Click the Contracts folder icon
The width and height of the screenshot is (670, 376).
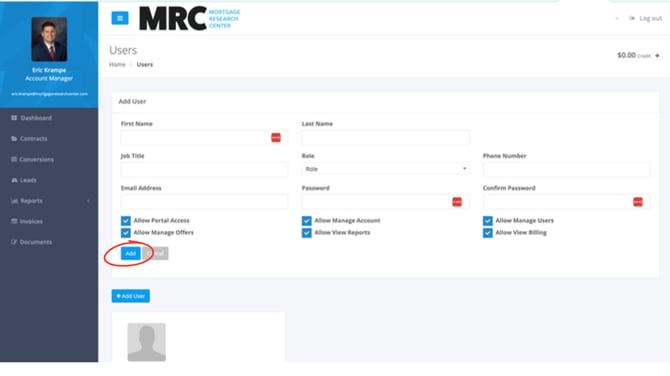[x=14, y=138]
